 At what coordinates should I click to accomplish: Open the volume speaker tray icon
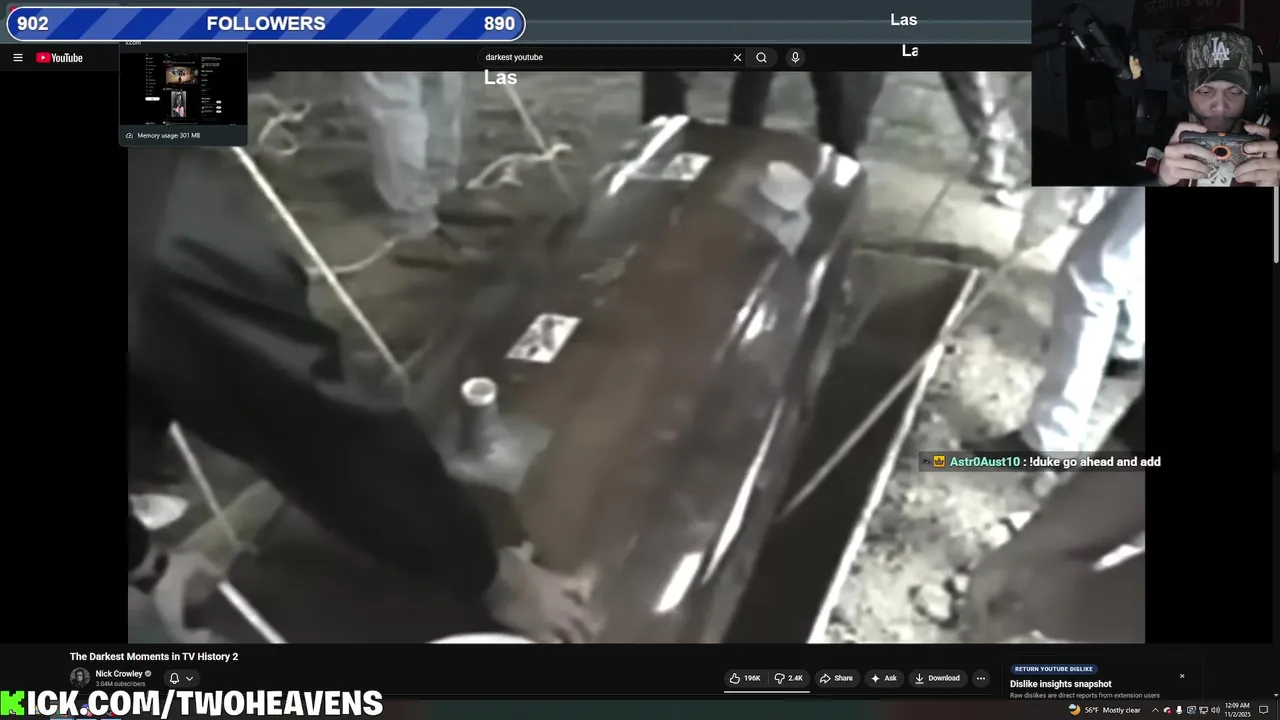click(1215, 710)
